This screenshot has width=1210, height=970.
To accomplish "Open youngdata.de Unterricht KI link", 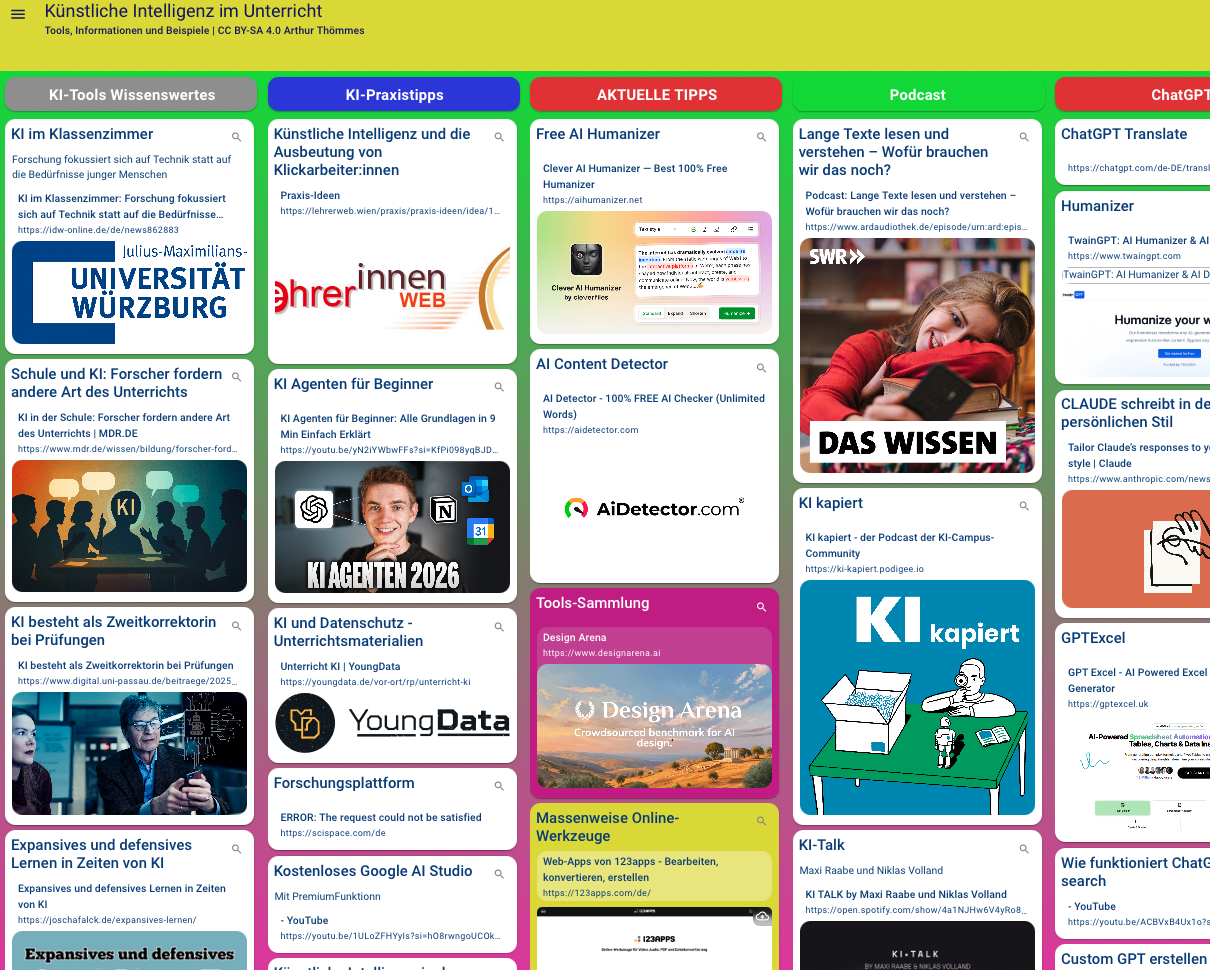I will 375,682.
